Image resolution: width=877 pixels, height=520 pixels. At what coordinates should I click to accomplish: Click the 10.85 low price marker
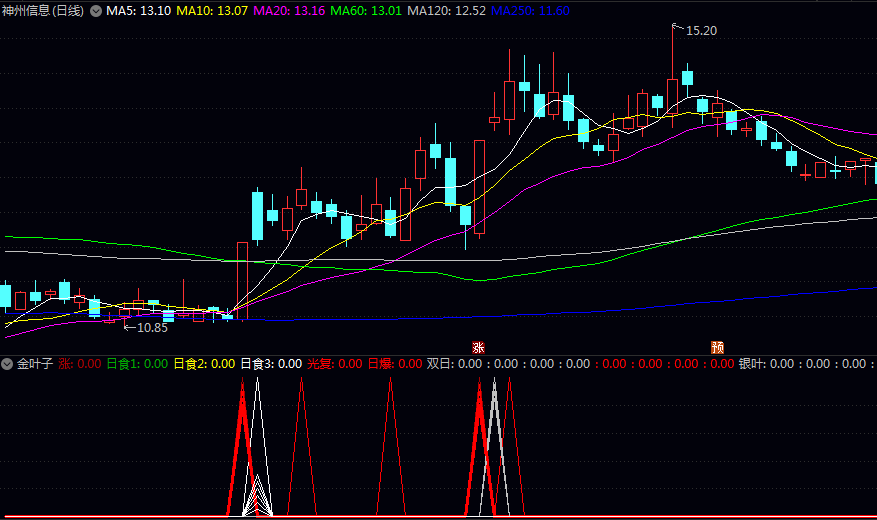click(x=151, y=327)
